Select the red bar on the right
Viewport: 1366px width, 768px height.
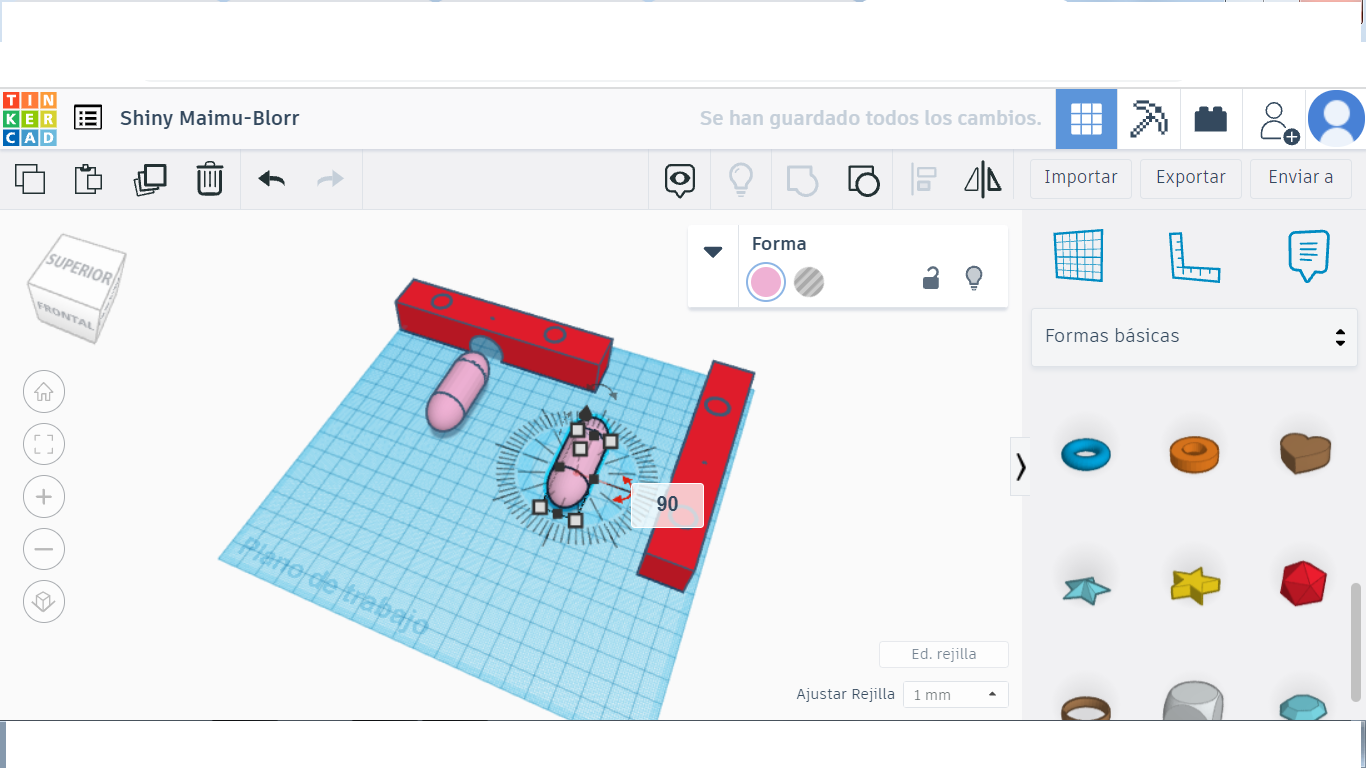[697, 476]
